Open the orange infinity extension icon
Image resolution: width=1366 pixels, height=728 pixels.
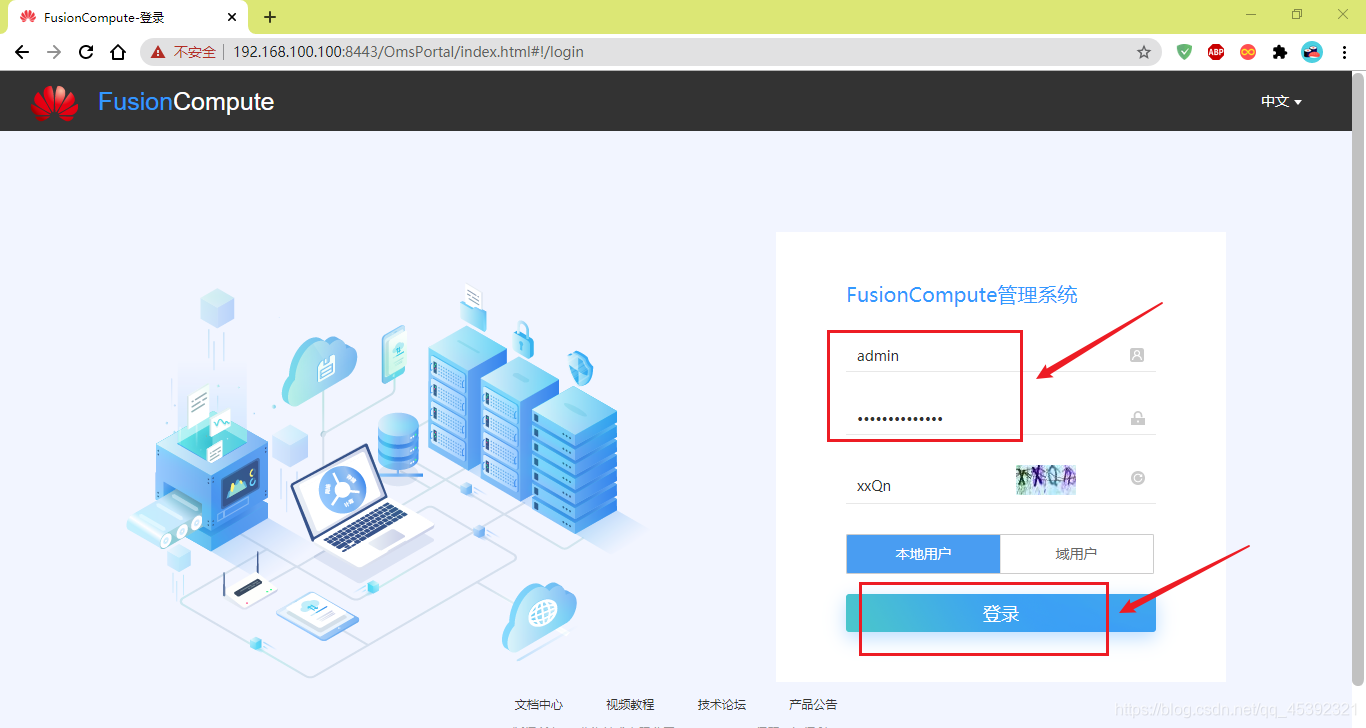1248,52
